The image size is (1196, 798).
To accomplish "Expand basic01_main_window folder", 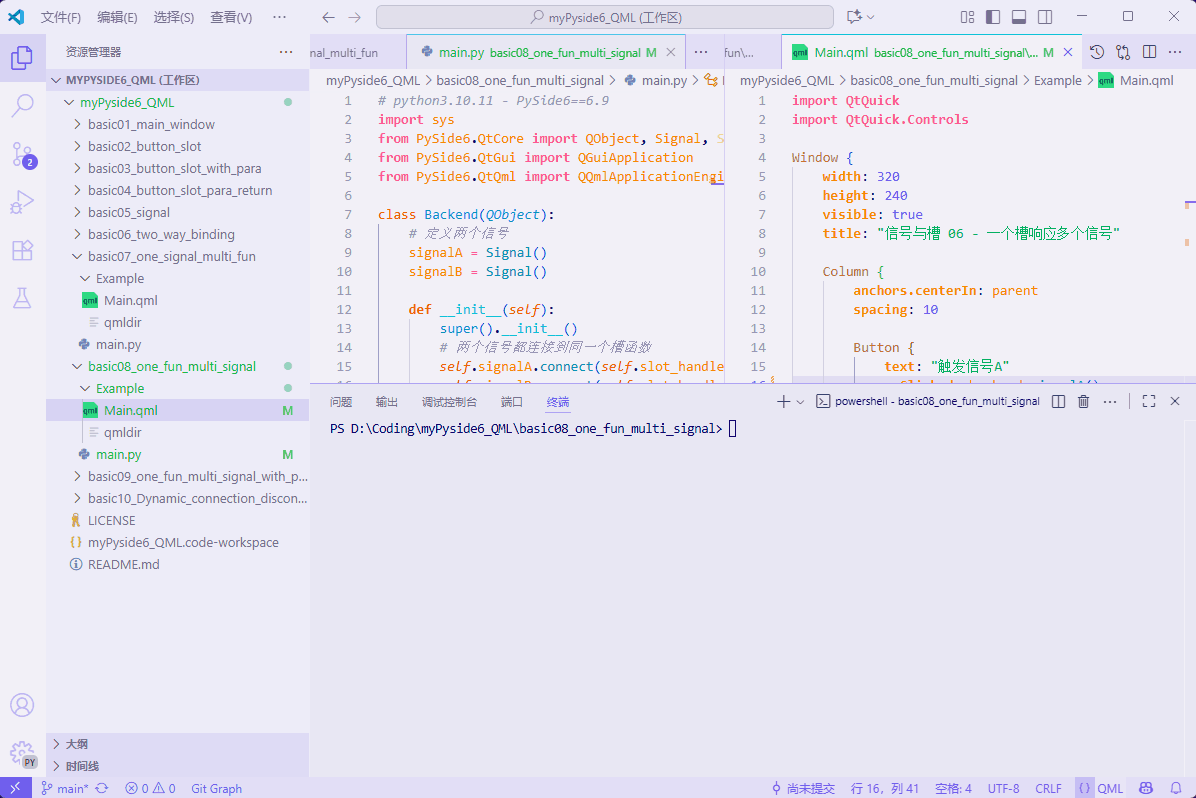I will [x=177, y=124].
